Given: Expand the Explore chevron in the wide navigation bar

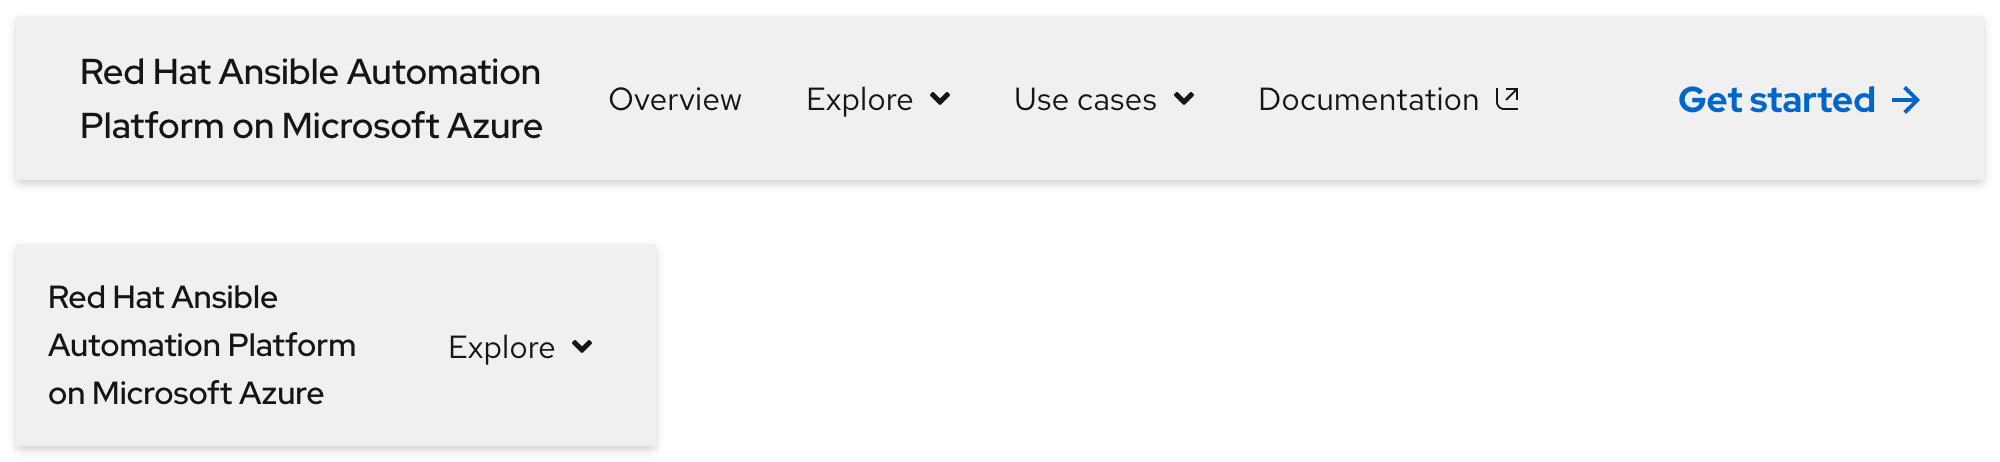Looking at the screenshot, I should (940, 99).
